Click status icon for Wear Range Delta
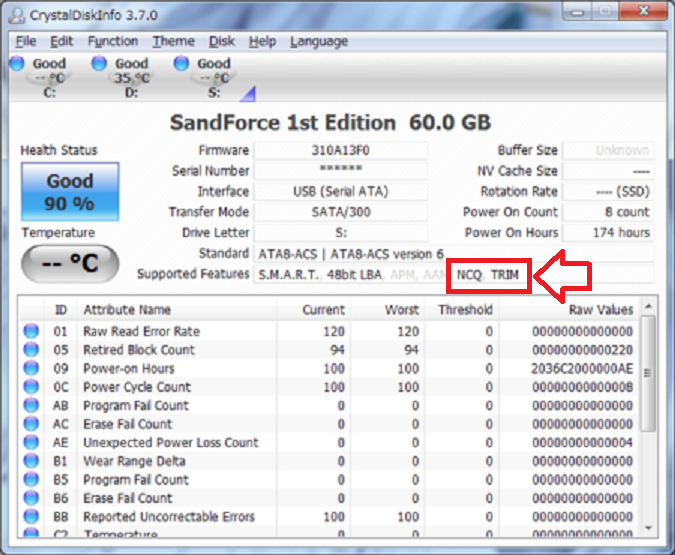This screenshot has height=555, width=675. point(31,461)
